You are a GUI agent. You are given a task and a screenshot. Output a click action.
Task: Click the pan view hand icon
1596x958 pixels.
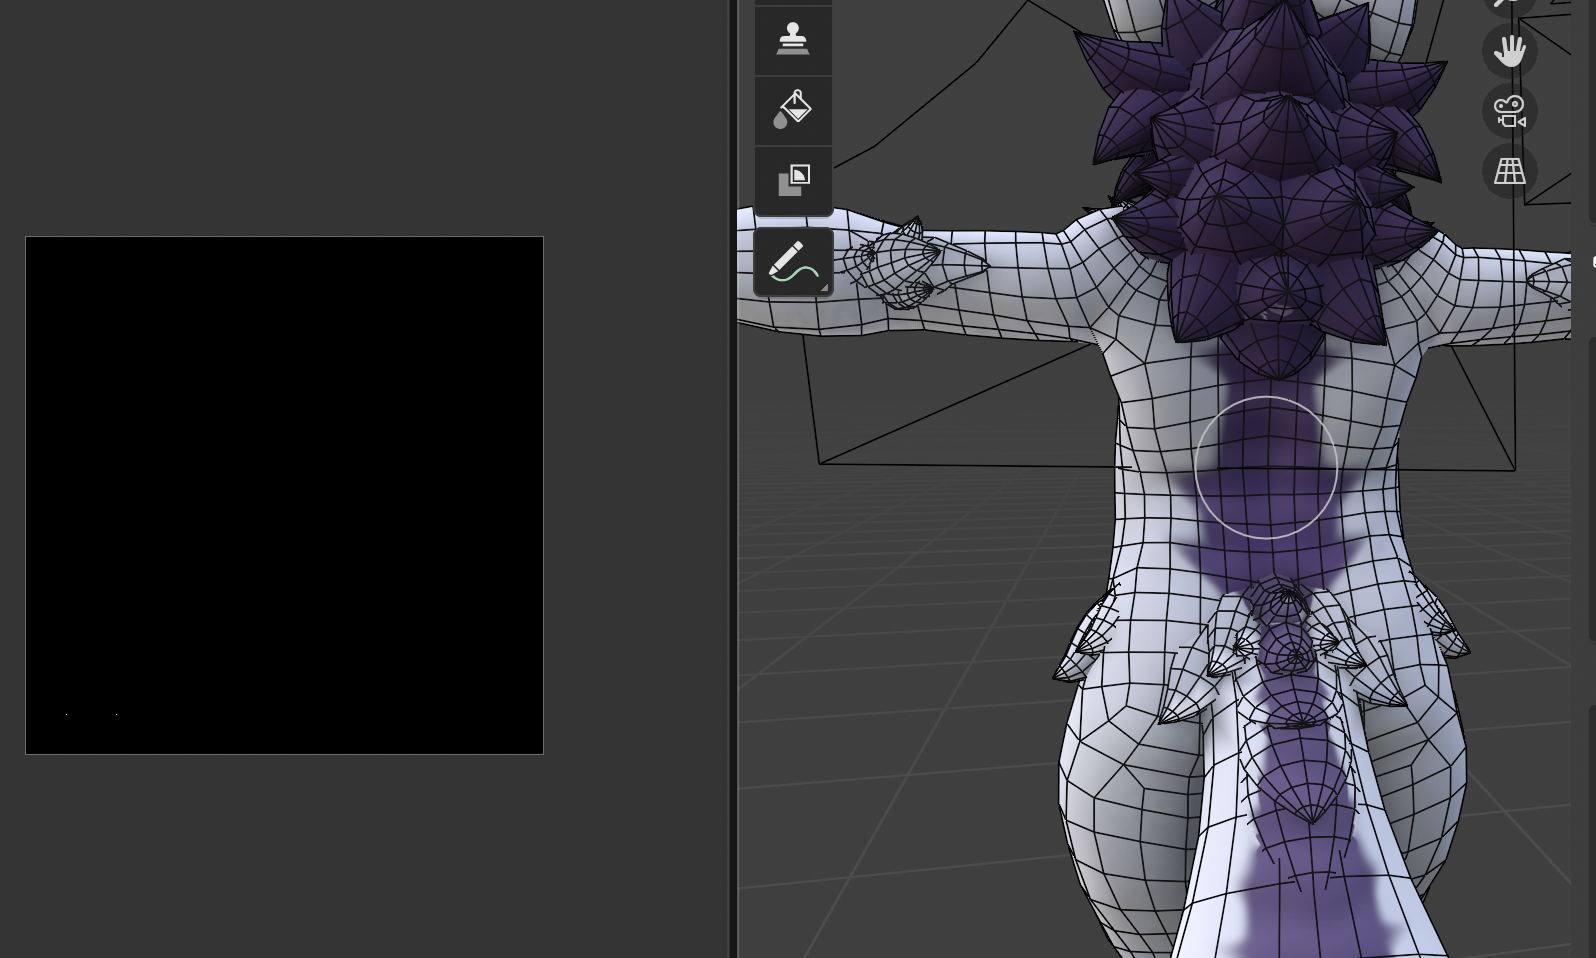1509,50
